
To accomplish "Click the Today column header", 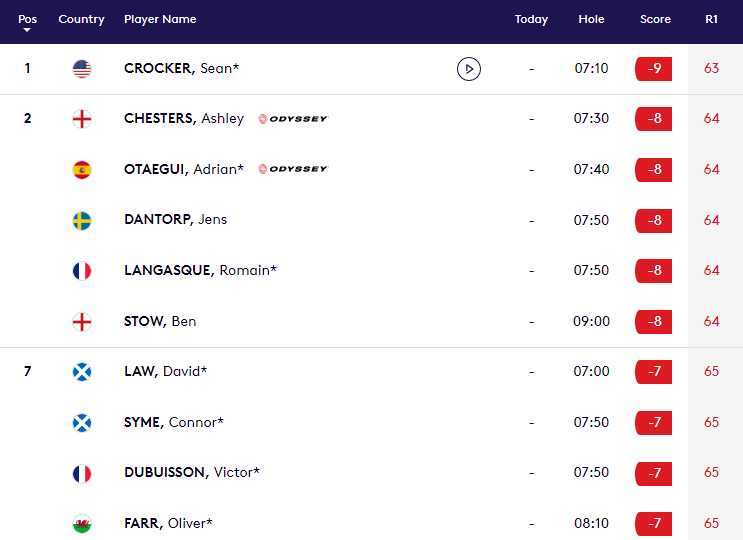I will tap(531, 19).
